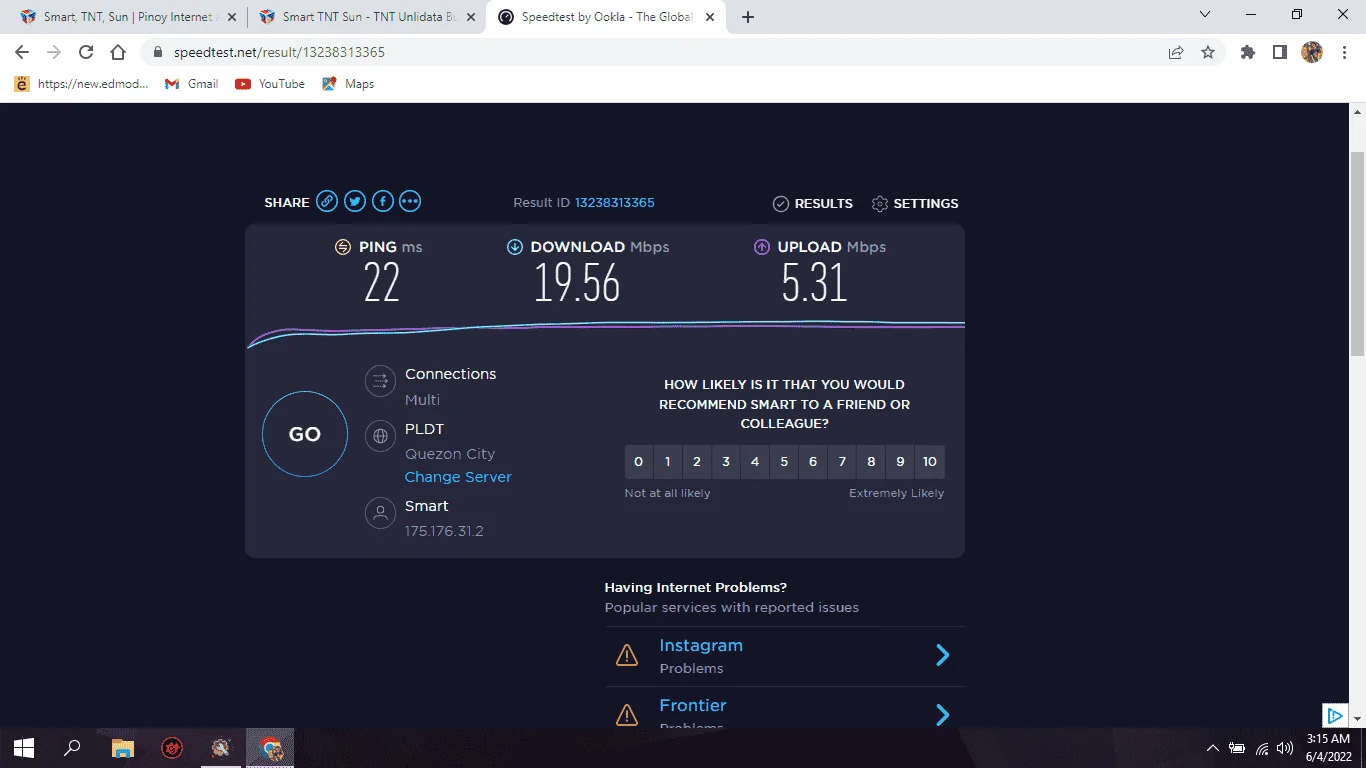Bookmark this page with the star

tap(1208, 52)
